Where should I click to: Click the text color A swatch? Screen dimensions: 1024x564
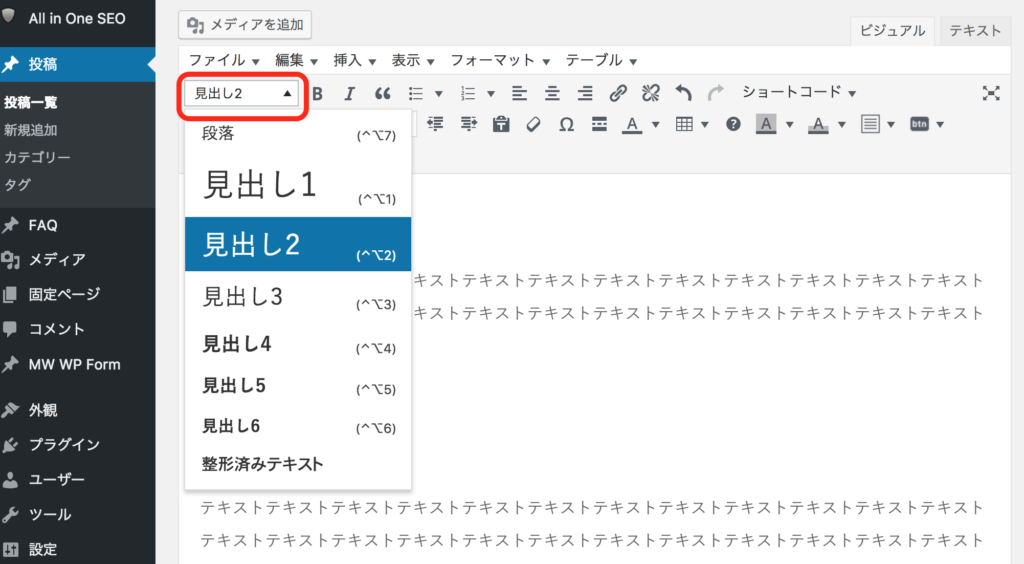632,125
